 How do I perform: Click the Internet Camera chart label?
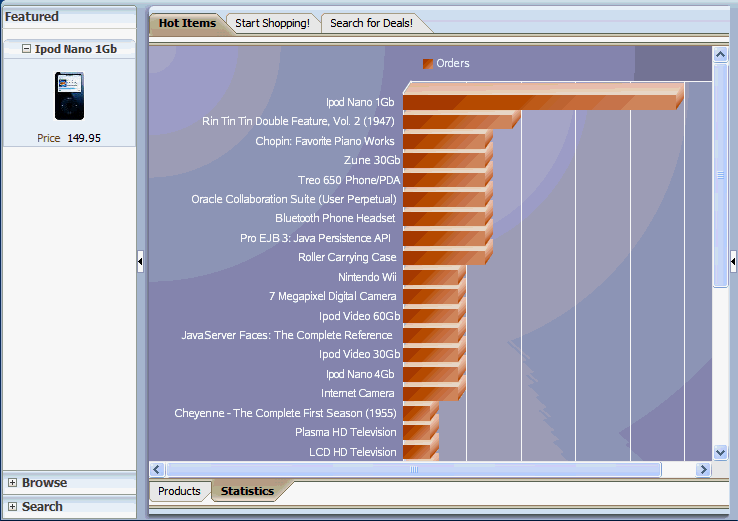coord(358,393)
